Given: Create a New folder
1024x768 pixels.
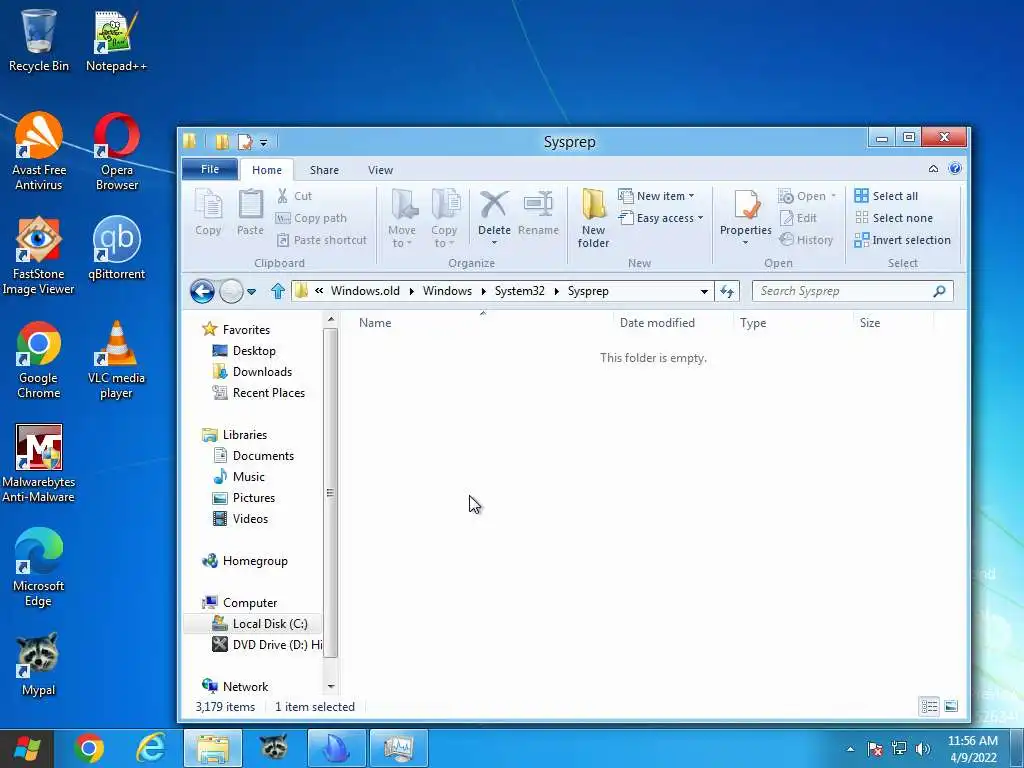Looking at the screenshot, I should pyautogui.click(x=594, y=219).
